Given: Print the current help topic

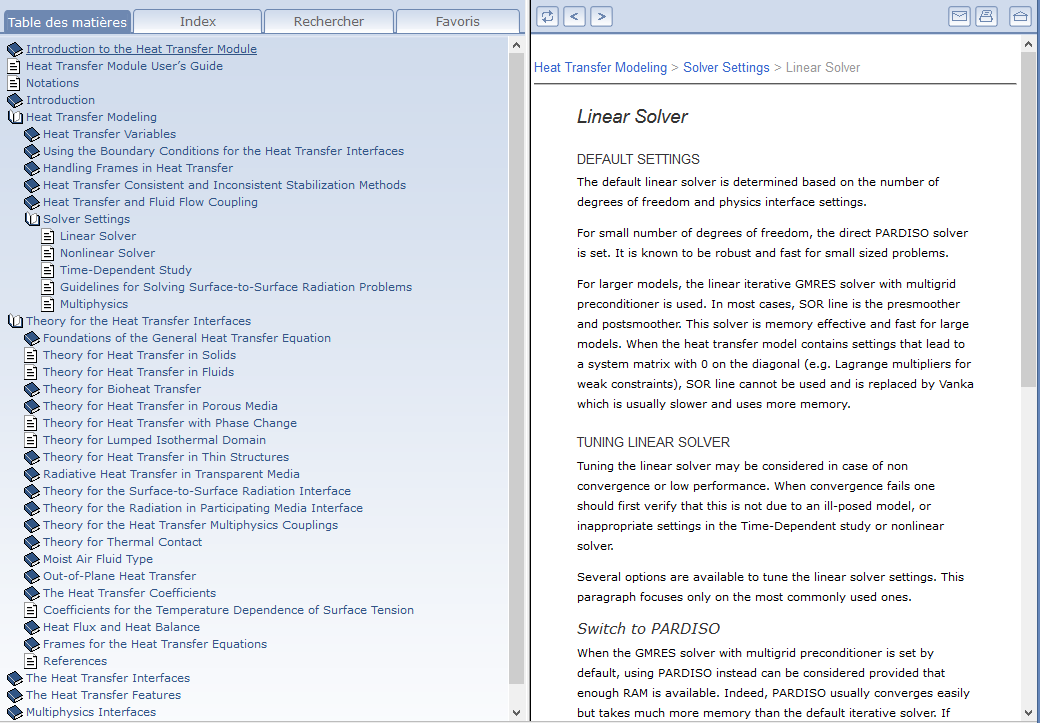Looking at the screenshot, I should click(x=986, y=16).
